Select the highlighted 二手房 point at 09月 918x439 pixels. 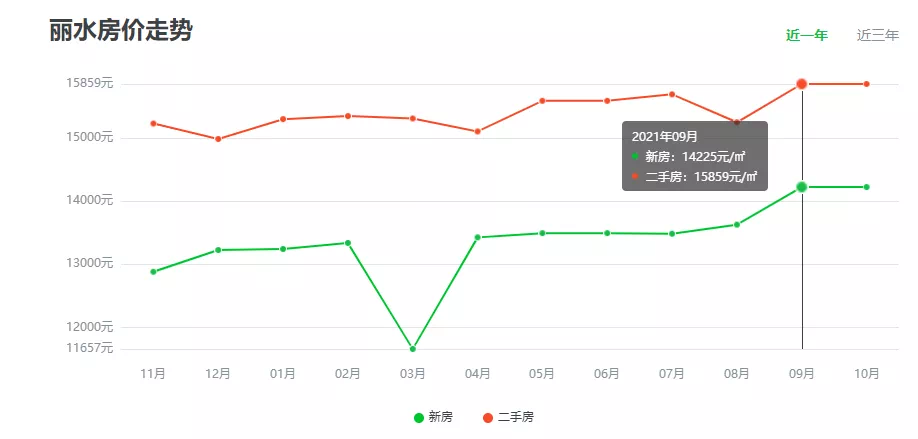pos(802,84)
